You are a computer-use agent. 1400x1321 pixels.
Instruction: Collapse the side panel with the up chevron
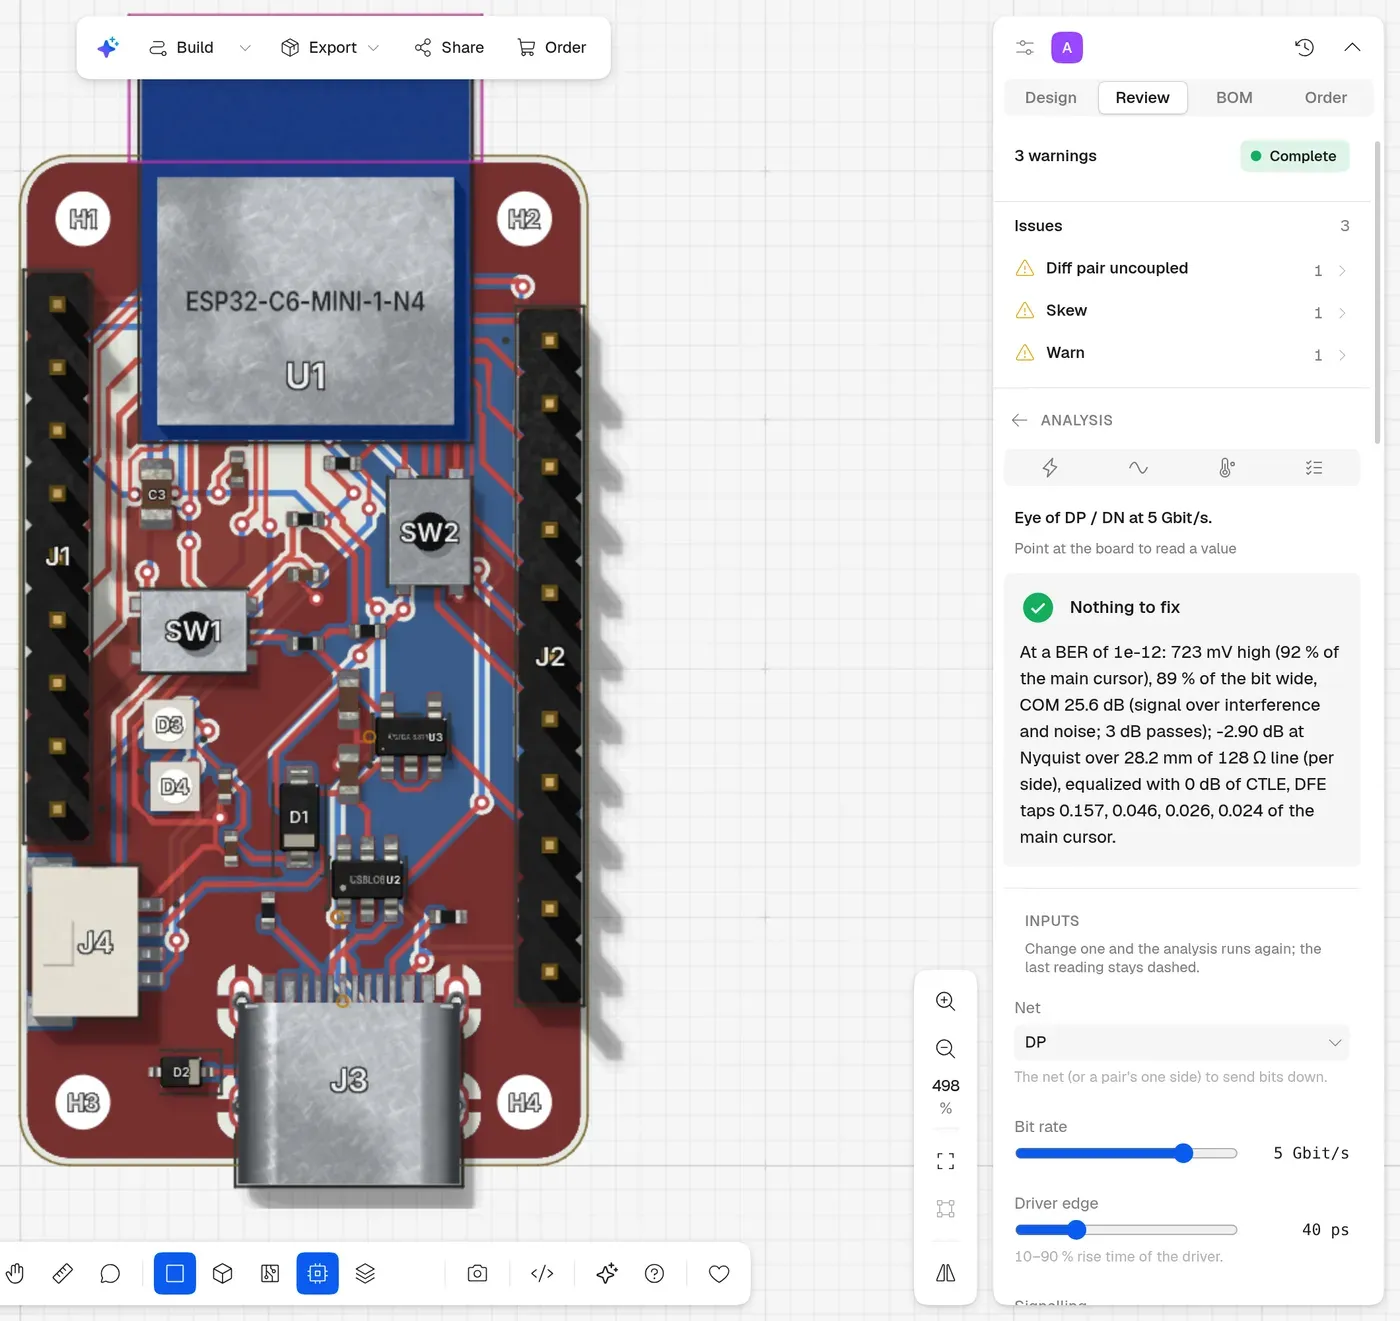point(1352,47)
